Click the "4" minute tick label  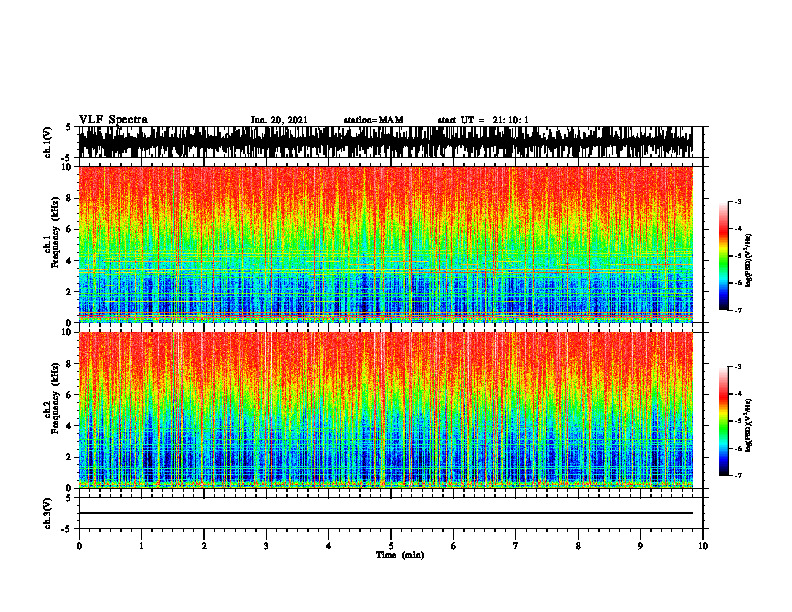click(328, 546)
